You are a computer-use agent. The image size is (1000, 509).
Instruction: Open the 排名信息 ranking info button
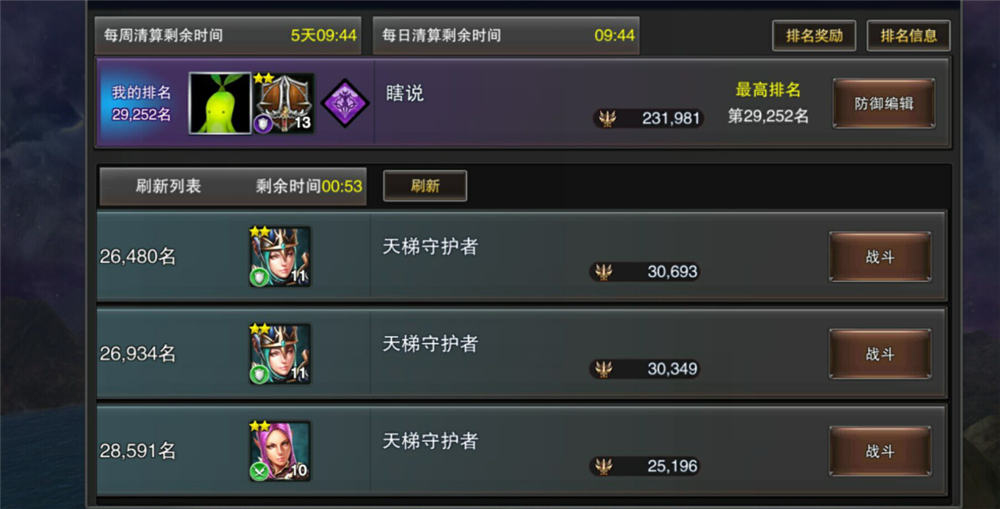click(x=908, y=36)
